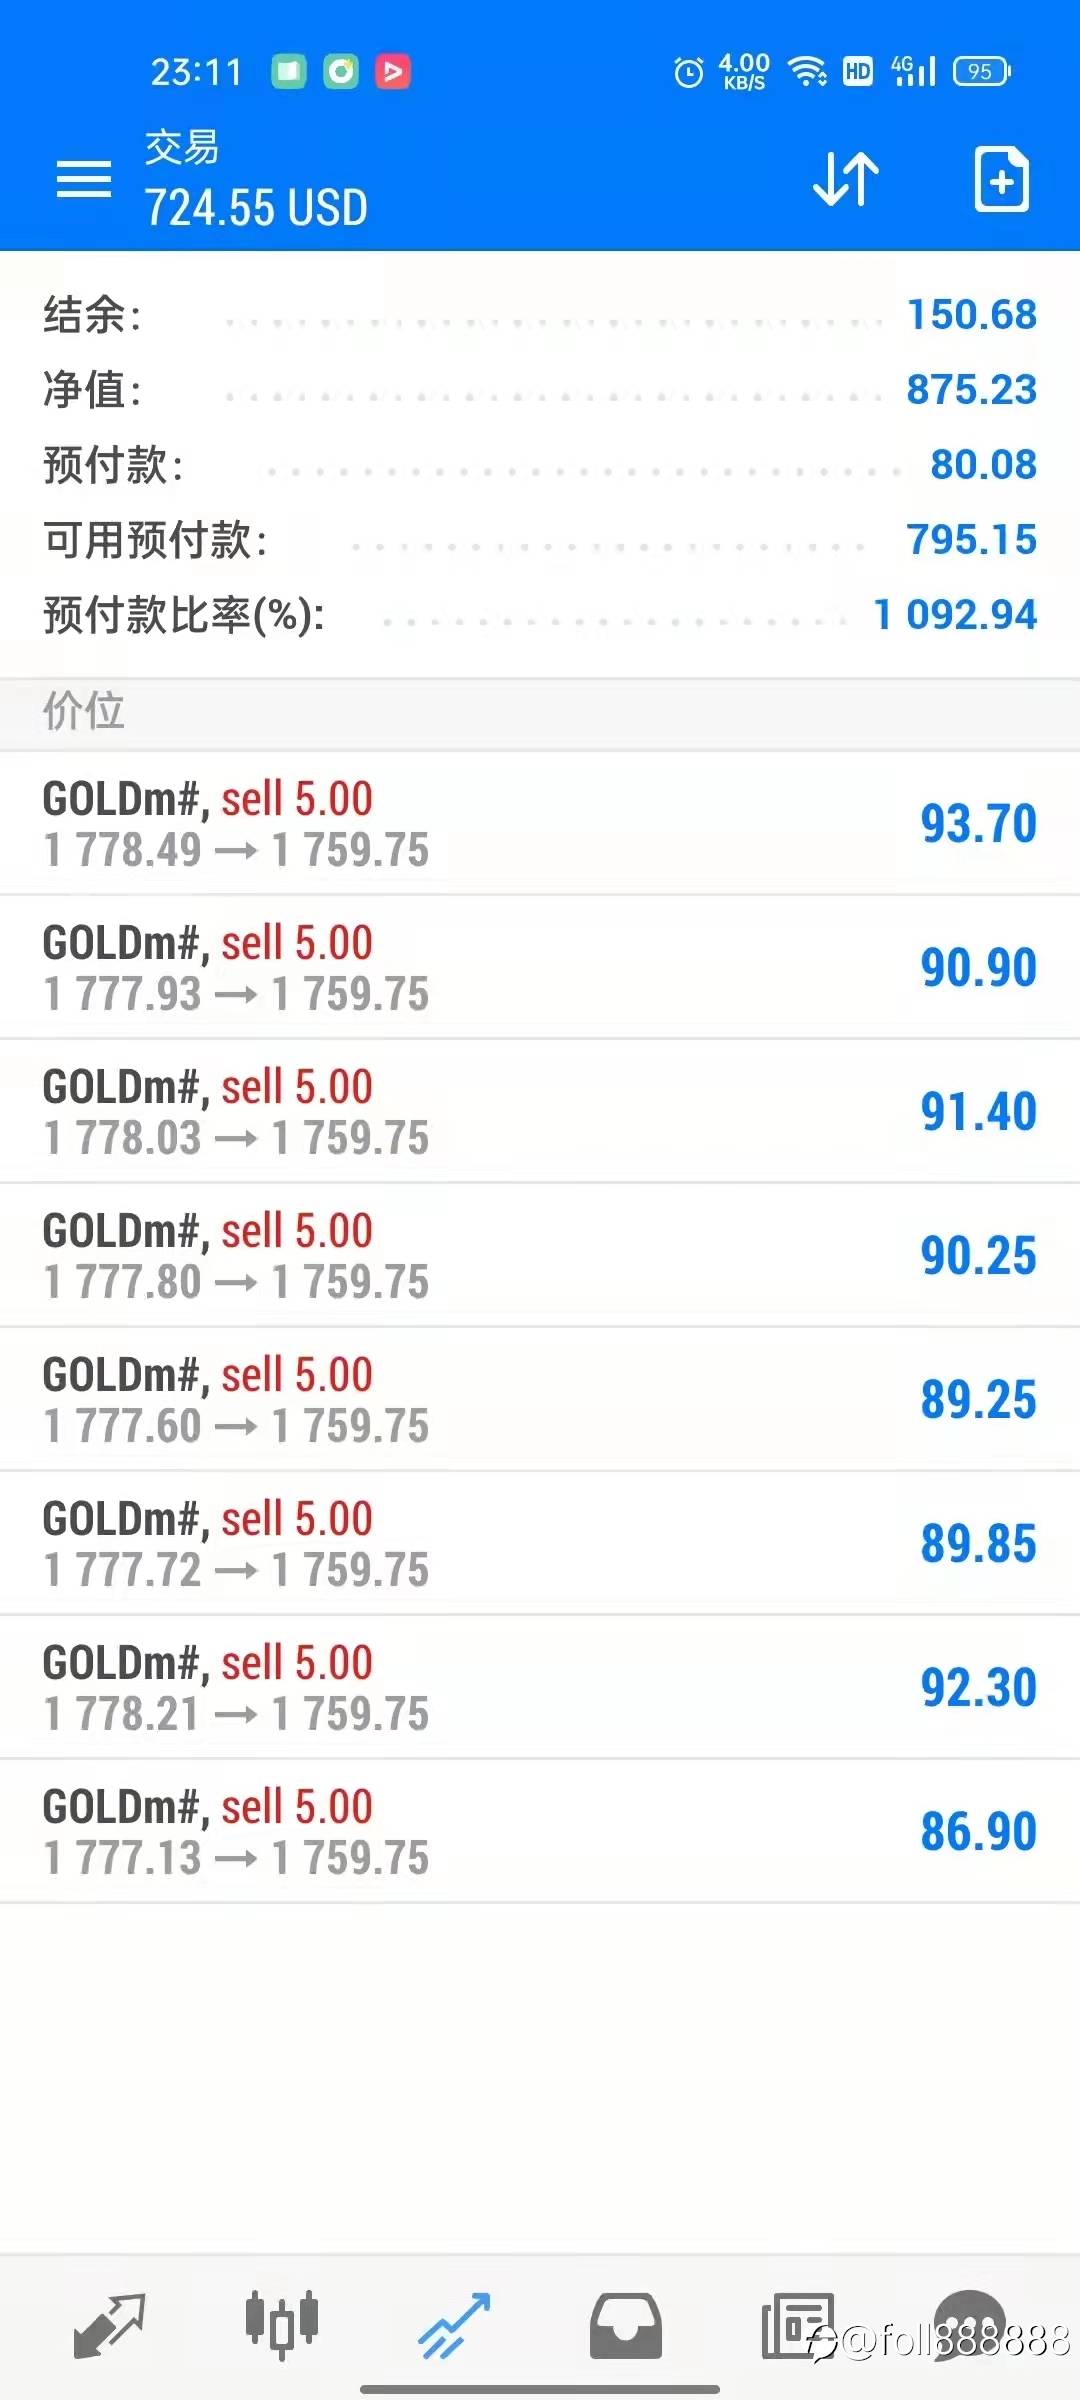Open the Quotes tab arrows icon
Image resolution: width=1080 pixels, height=2400 pixels.
(x=110, y=2325)
